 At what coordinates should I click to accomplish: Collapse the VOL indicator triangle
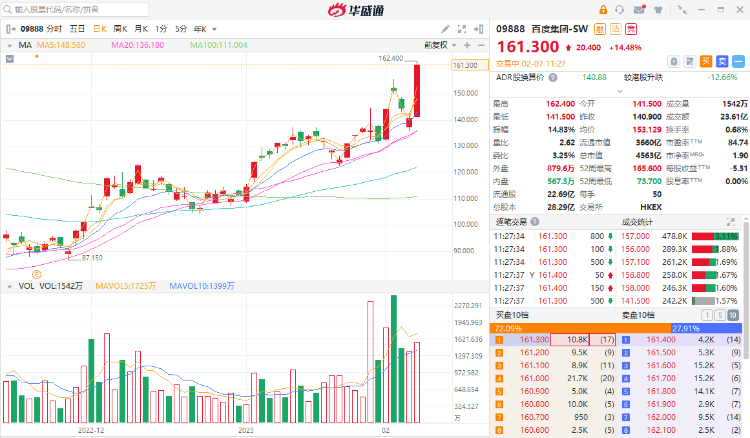pyautogui.click(x=10, y=286)
